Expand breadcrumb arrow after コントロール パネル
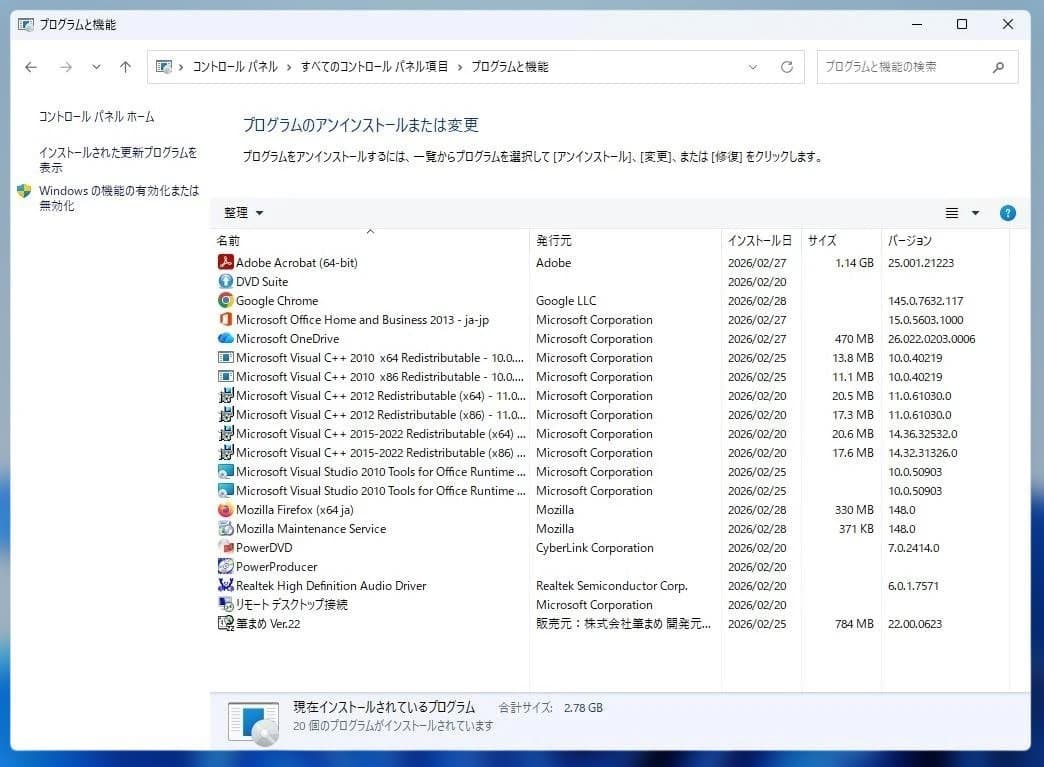Image resolution: width=1044 pixels, height=767 pixels. pyautogui.click(x=289, y=67)
